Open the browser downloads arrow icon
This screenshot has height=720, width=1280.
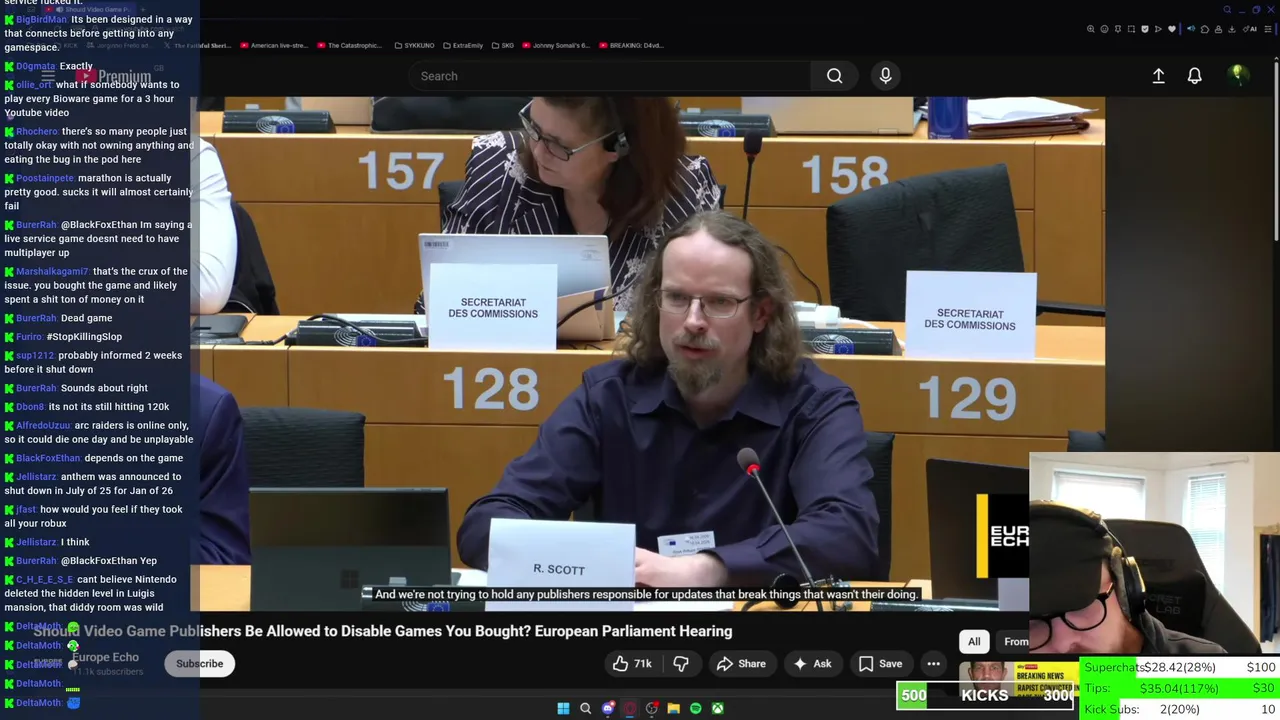[1231, 29]
